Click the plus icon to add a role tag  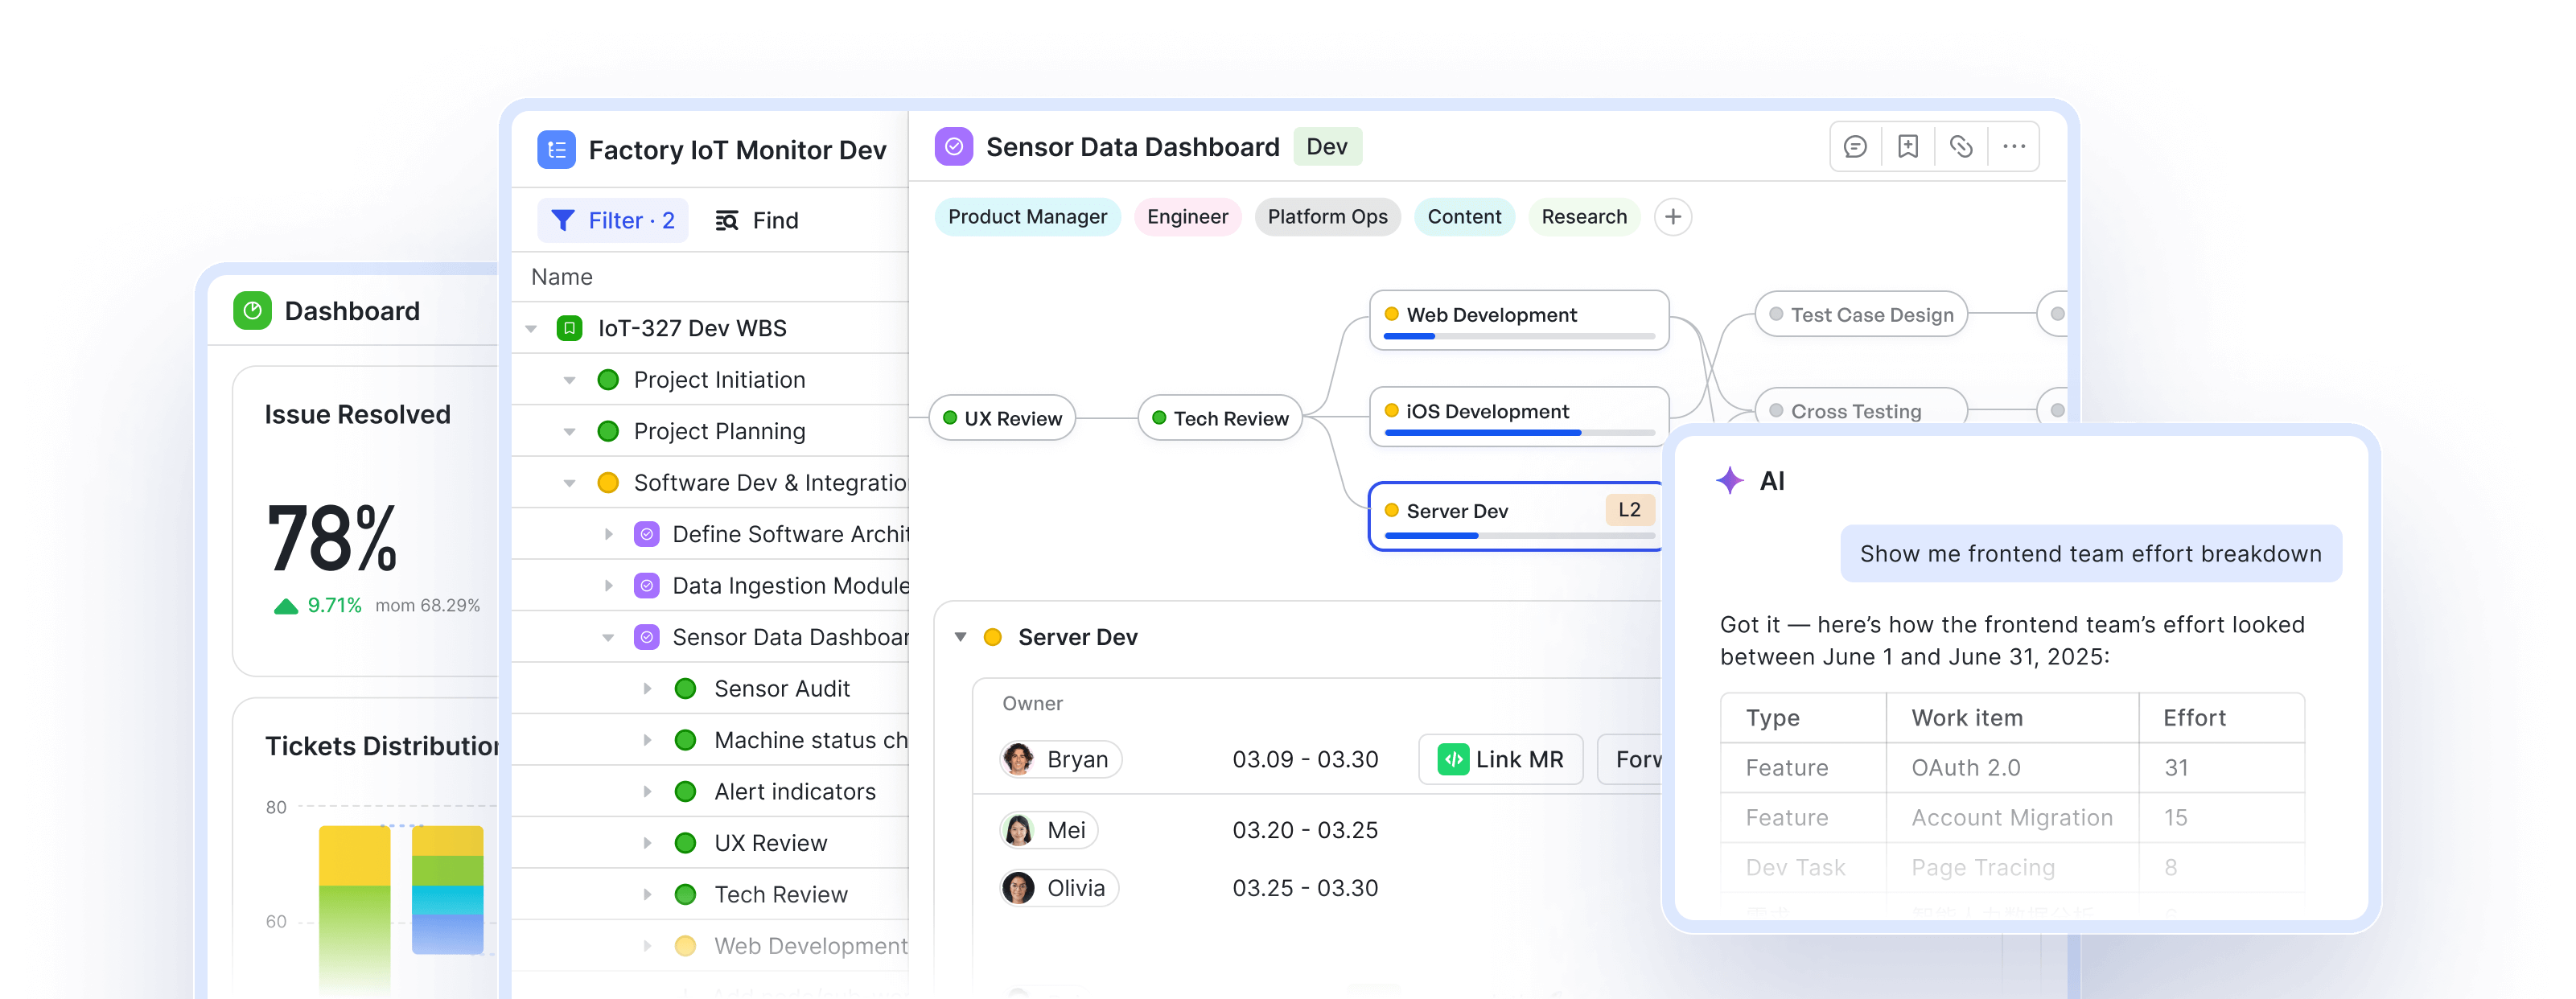pyautogui.click(x=1672, y=217)
